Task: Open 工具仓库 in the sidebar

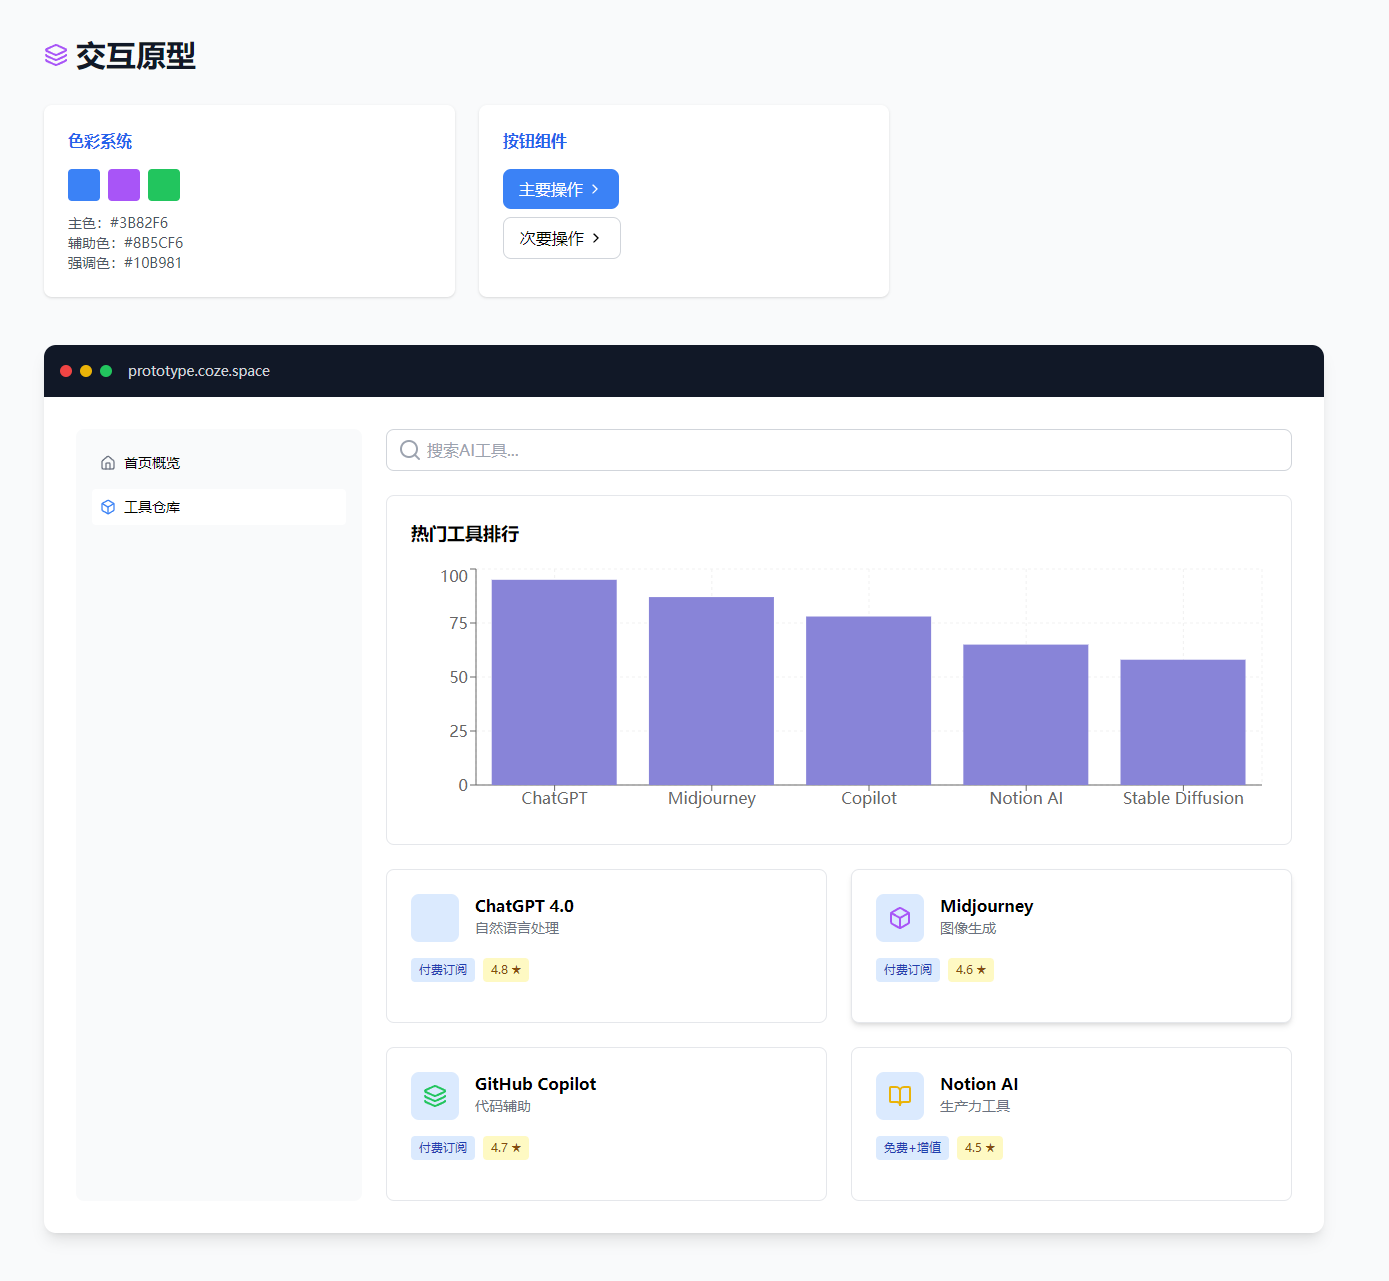Action: [x=219, y=507]
